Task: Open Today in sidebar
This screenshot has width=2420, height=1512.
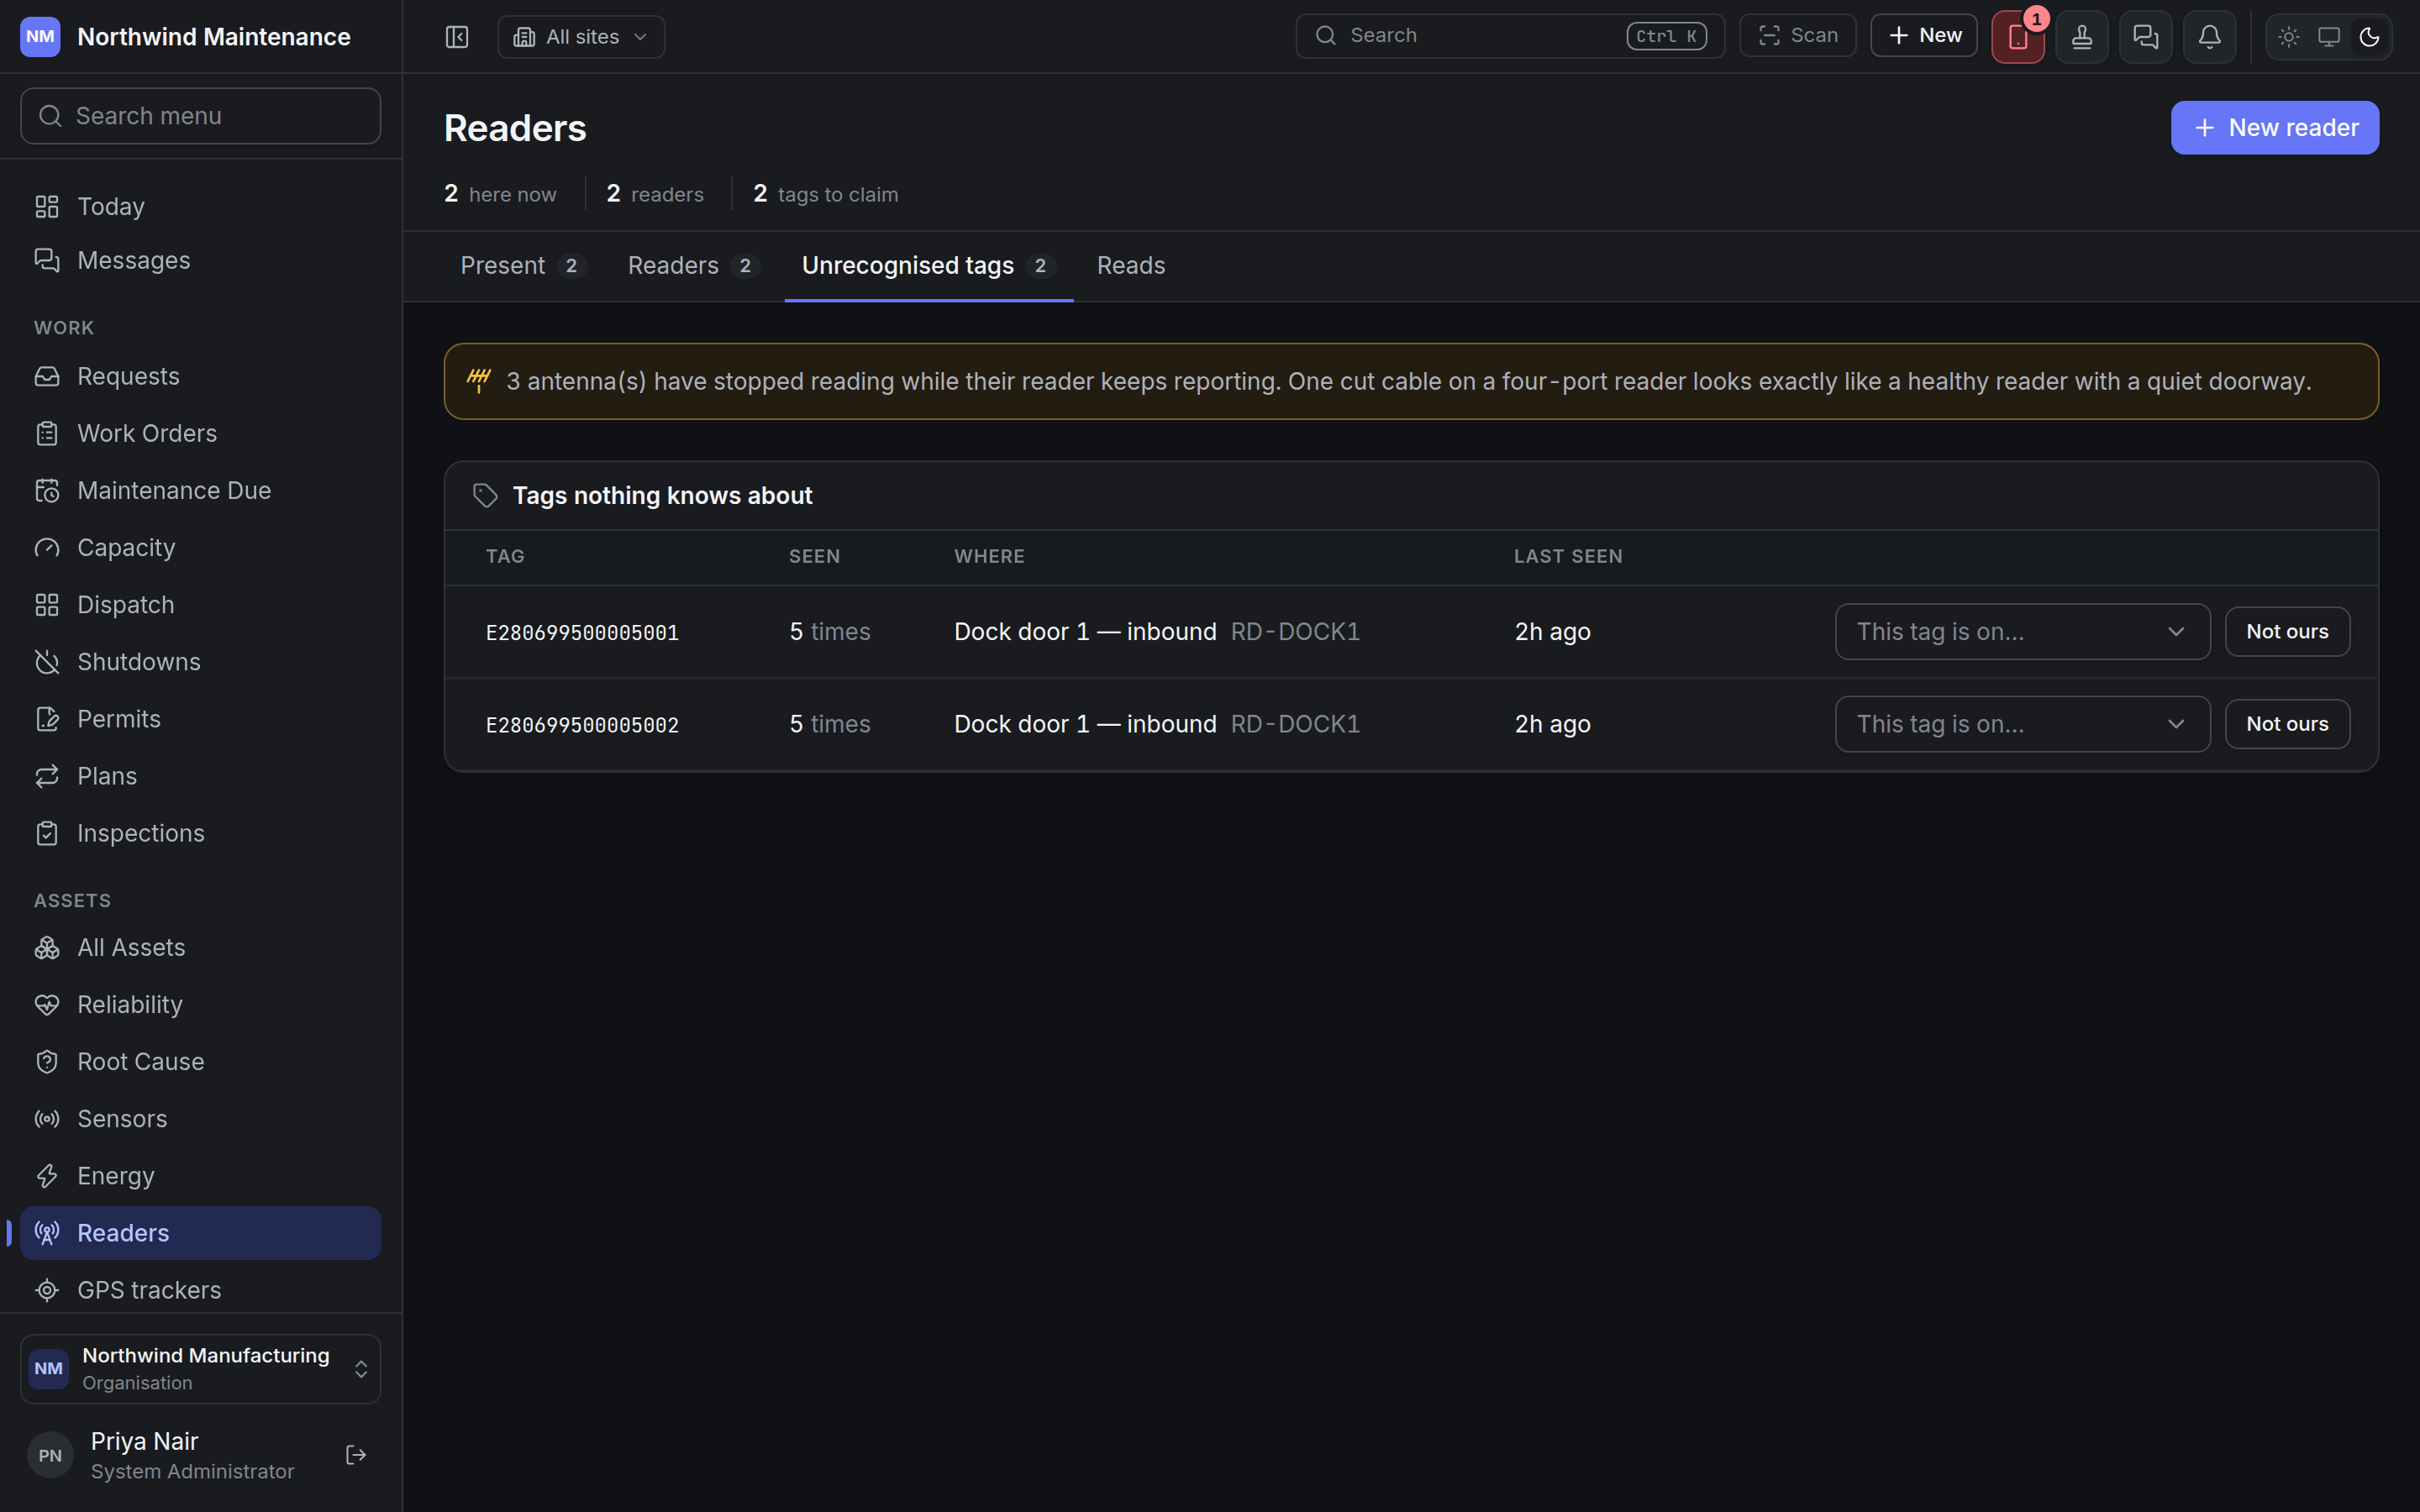Action: (201, 207)
